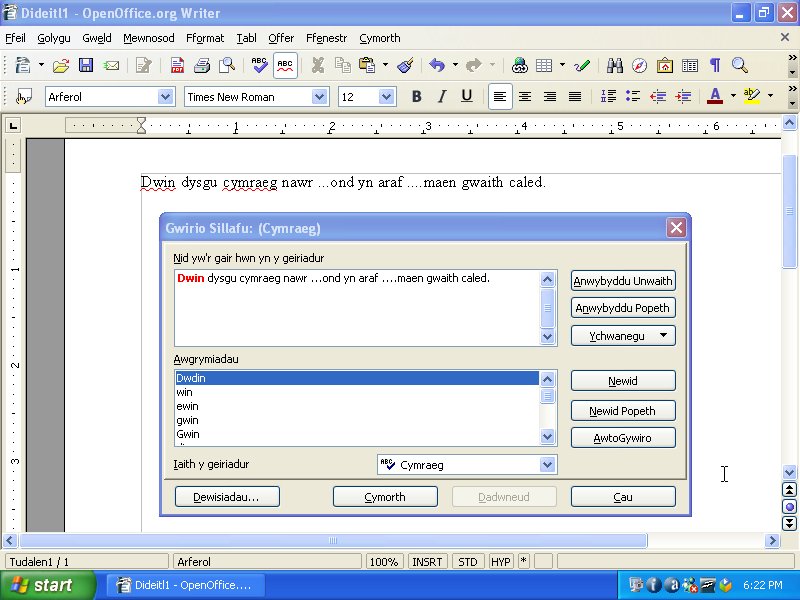
Task: Open the Offer menu
Action: (x=281, y=38)
